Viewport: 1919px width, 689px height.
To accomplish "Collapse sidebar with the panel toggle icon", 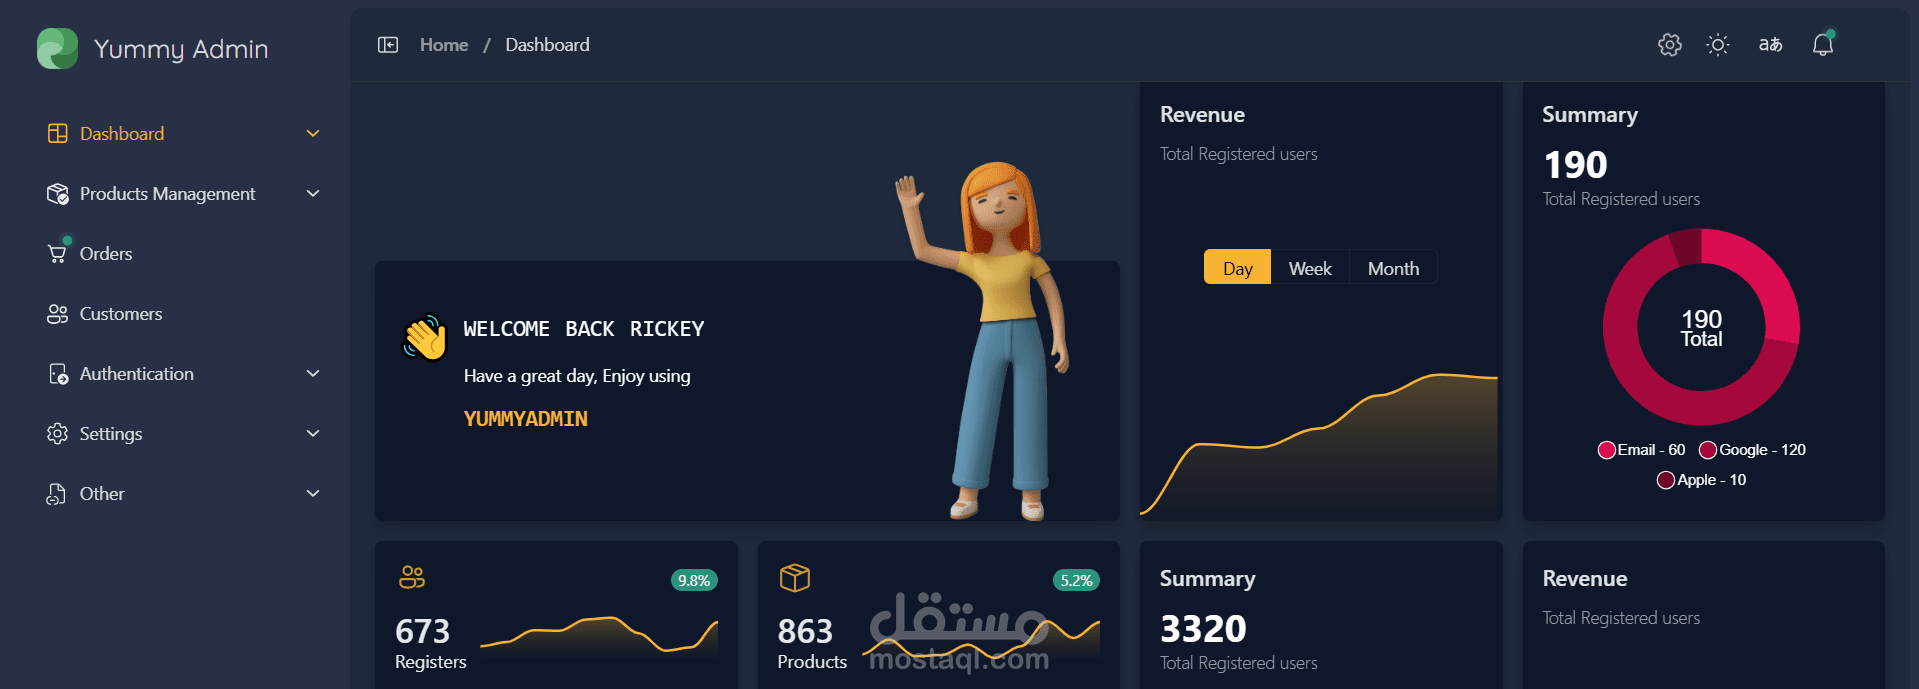I will pos(388,45).
